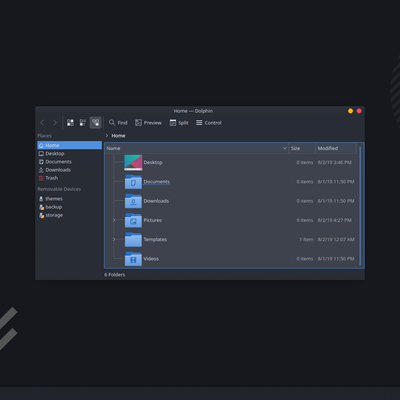Click the Home icon in Places
This screenshot has width=400, height=400.
[x=41, y=145]
